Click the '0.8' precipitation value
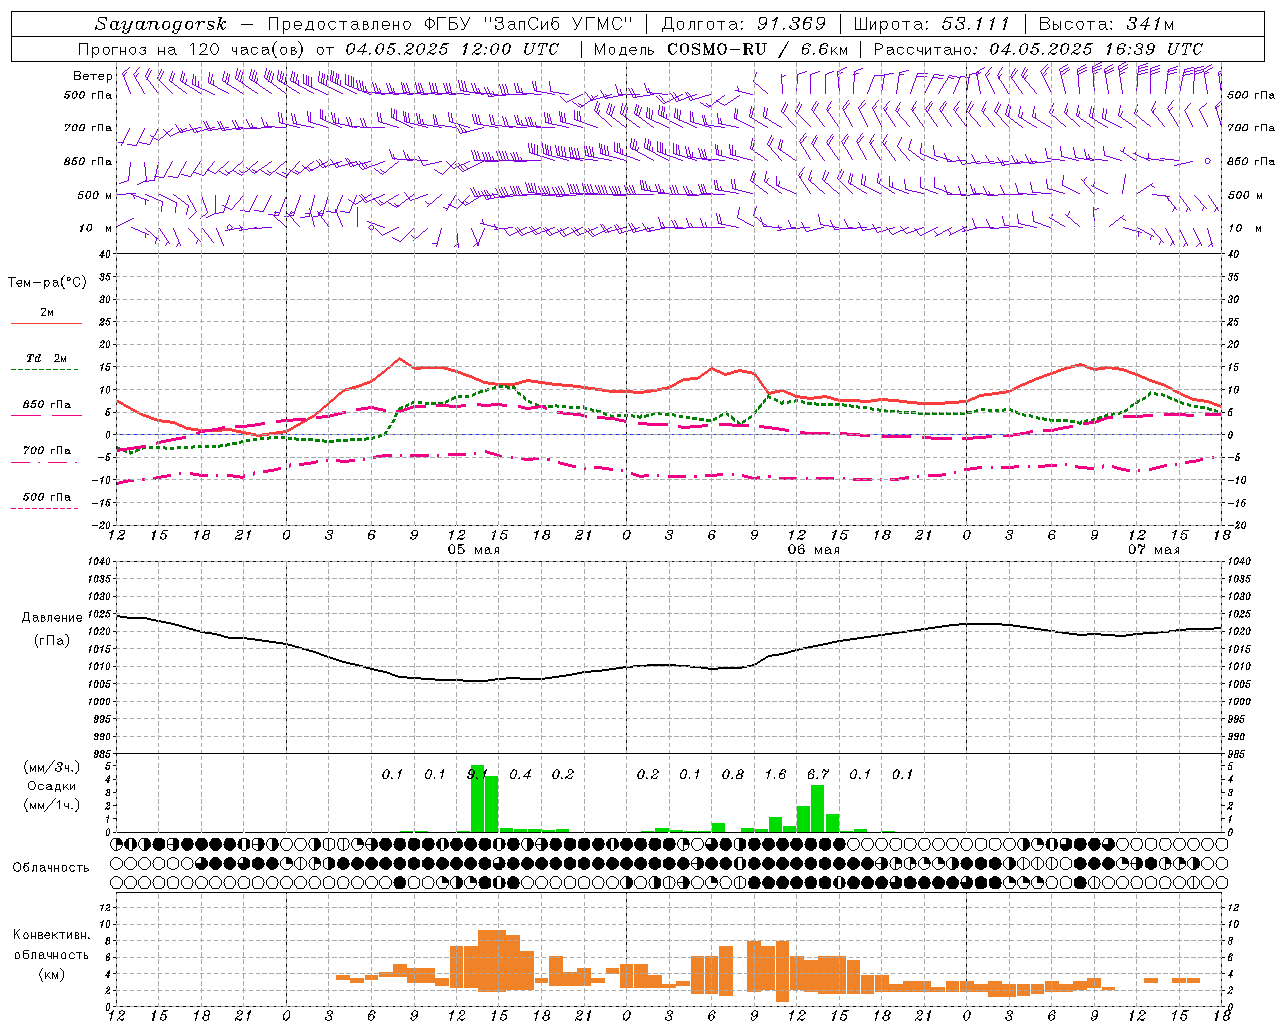 point(733,774)
